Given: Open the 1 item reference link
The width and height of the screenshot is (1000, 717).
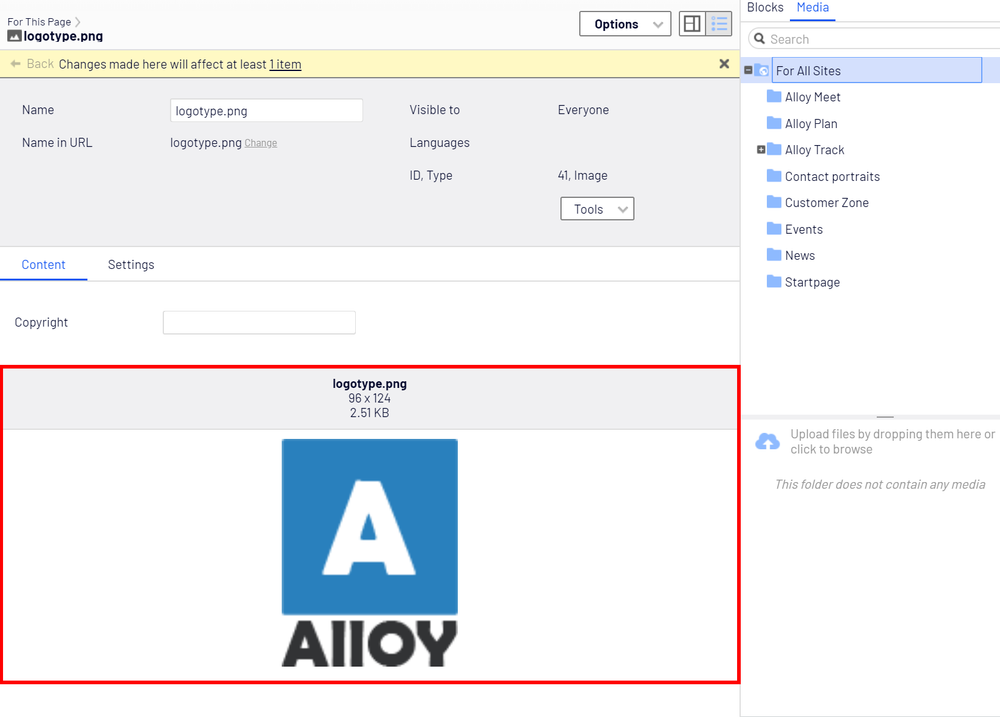Looking at the screenshot, I should pos(285,63).
